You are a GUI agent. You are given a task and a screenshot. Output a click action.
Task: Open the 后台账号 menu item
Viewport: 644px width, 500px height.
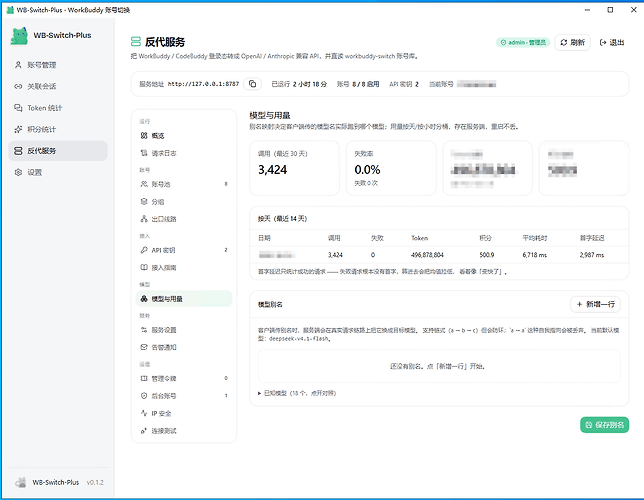(x=184, y=396)
